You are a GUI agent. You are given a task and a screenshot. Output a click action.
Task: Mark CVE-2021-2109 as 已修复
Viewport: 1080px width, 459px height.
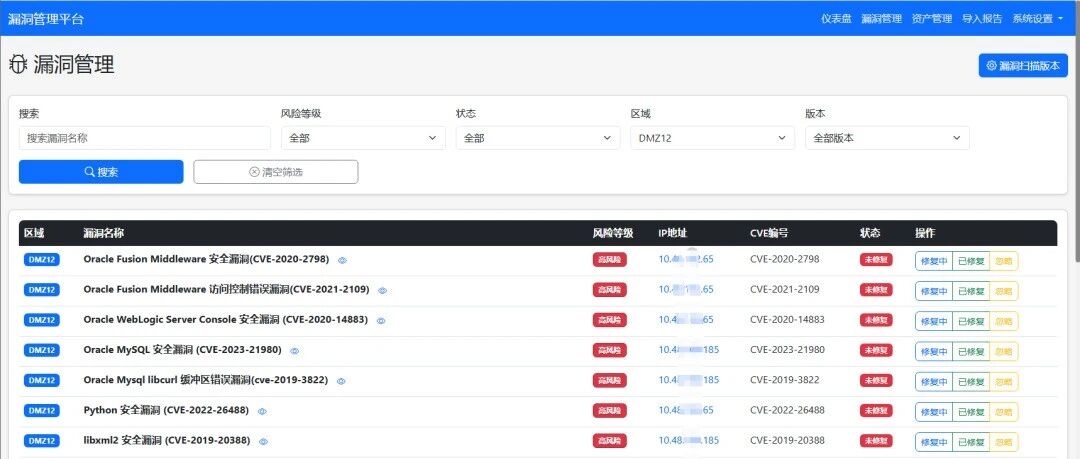[x=971, y=291]
